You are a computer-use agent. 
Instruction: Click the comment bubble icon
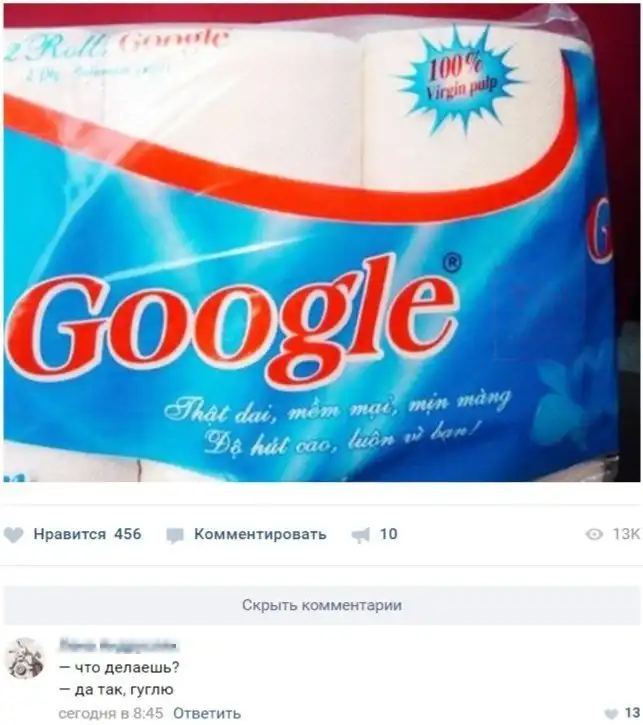click(x=175, y=535)
